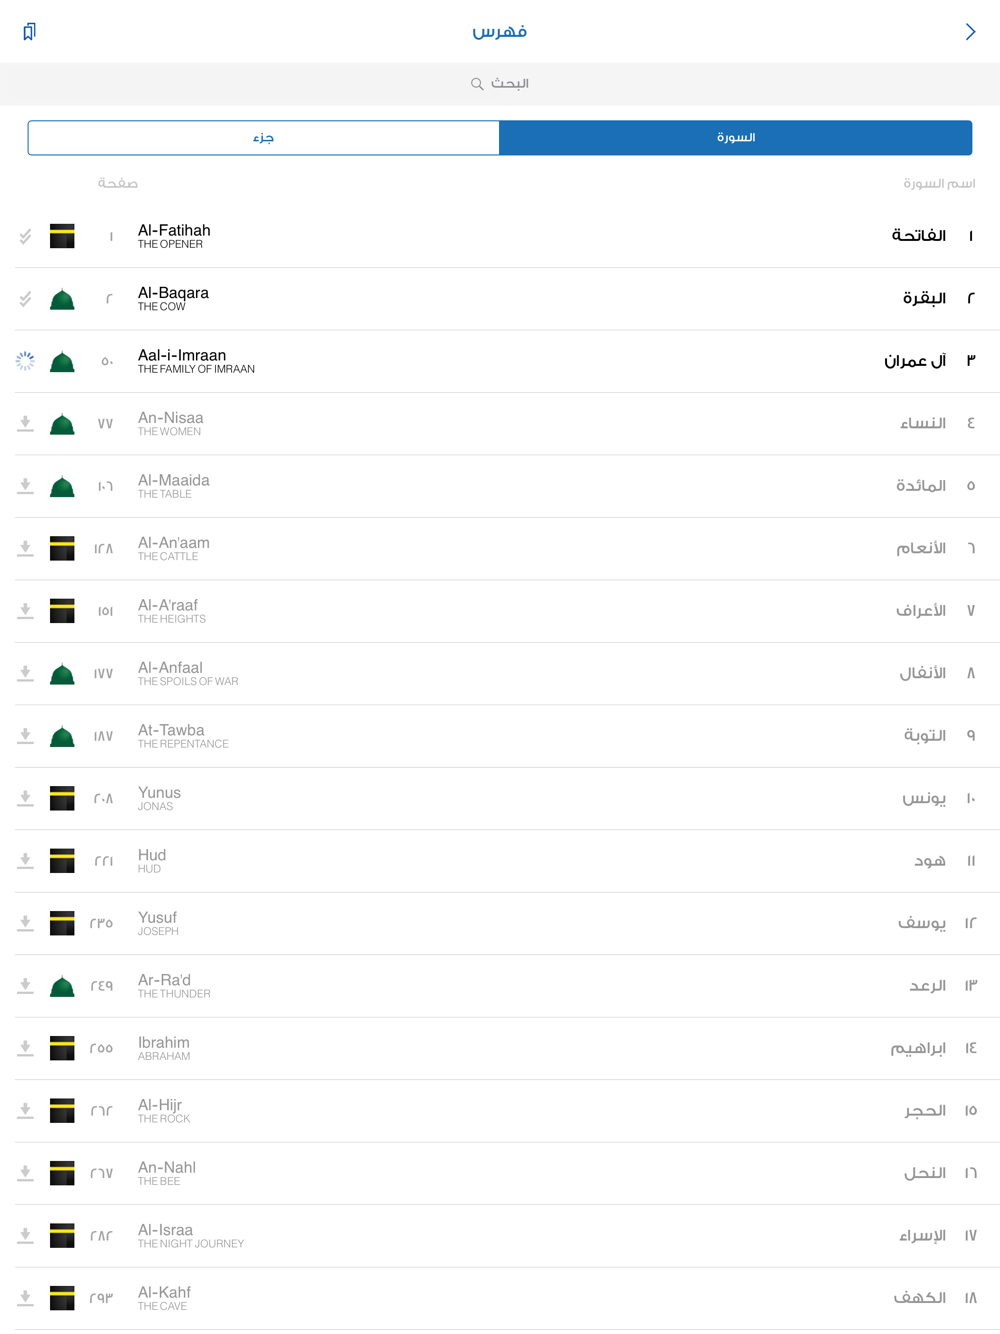Click download icon for Yunus
The height and width of the screenshot is (1334, 1000).
point(26,799)
